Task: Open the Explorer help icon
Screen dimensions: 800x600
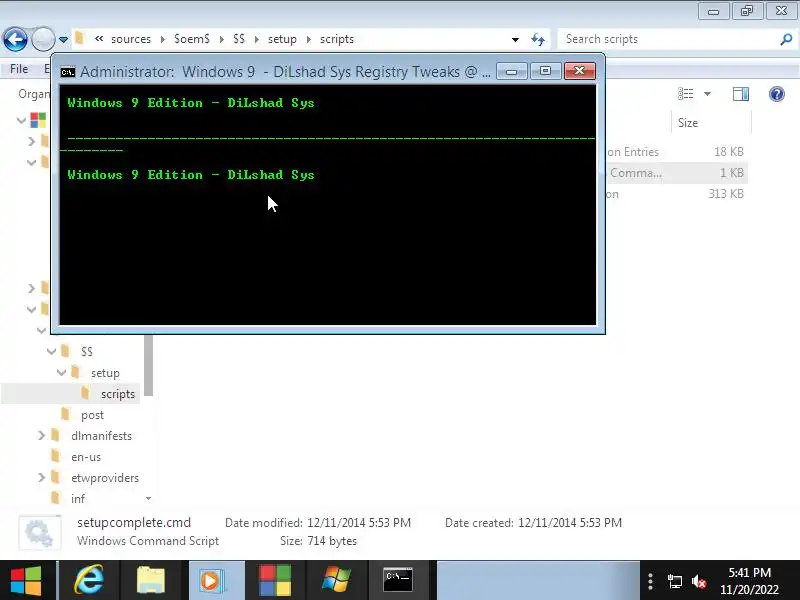Action: tap(777, 94)
